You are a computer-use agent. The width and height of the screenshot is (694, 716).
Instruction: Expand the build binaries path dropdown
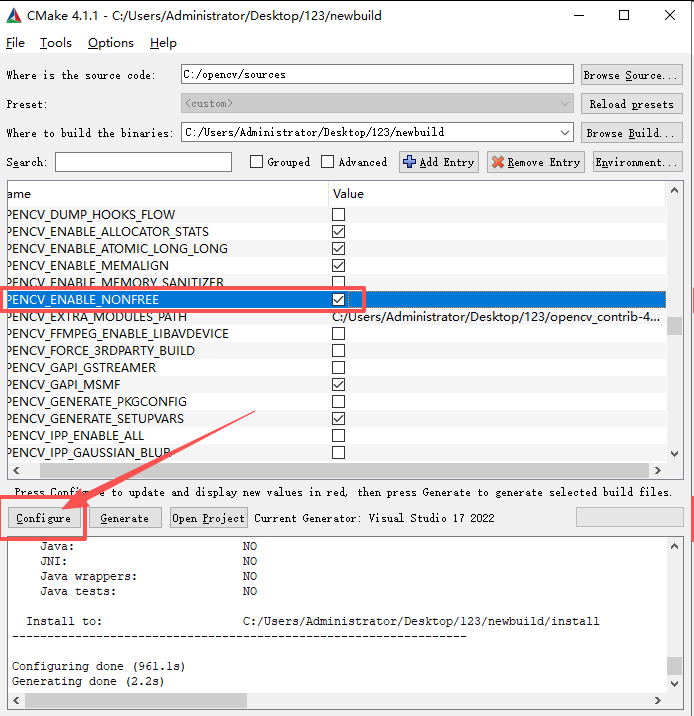coord(564,132)
